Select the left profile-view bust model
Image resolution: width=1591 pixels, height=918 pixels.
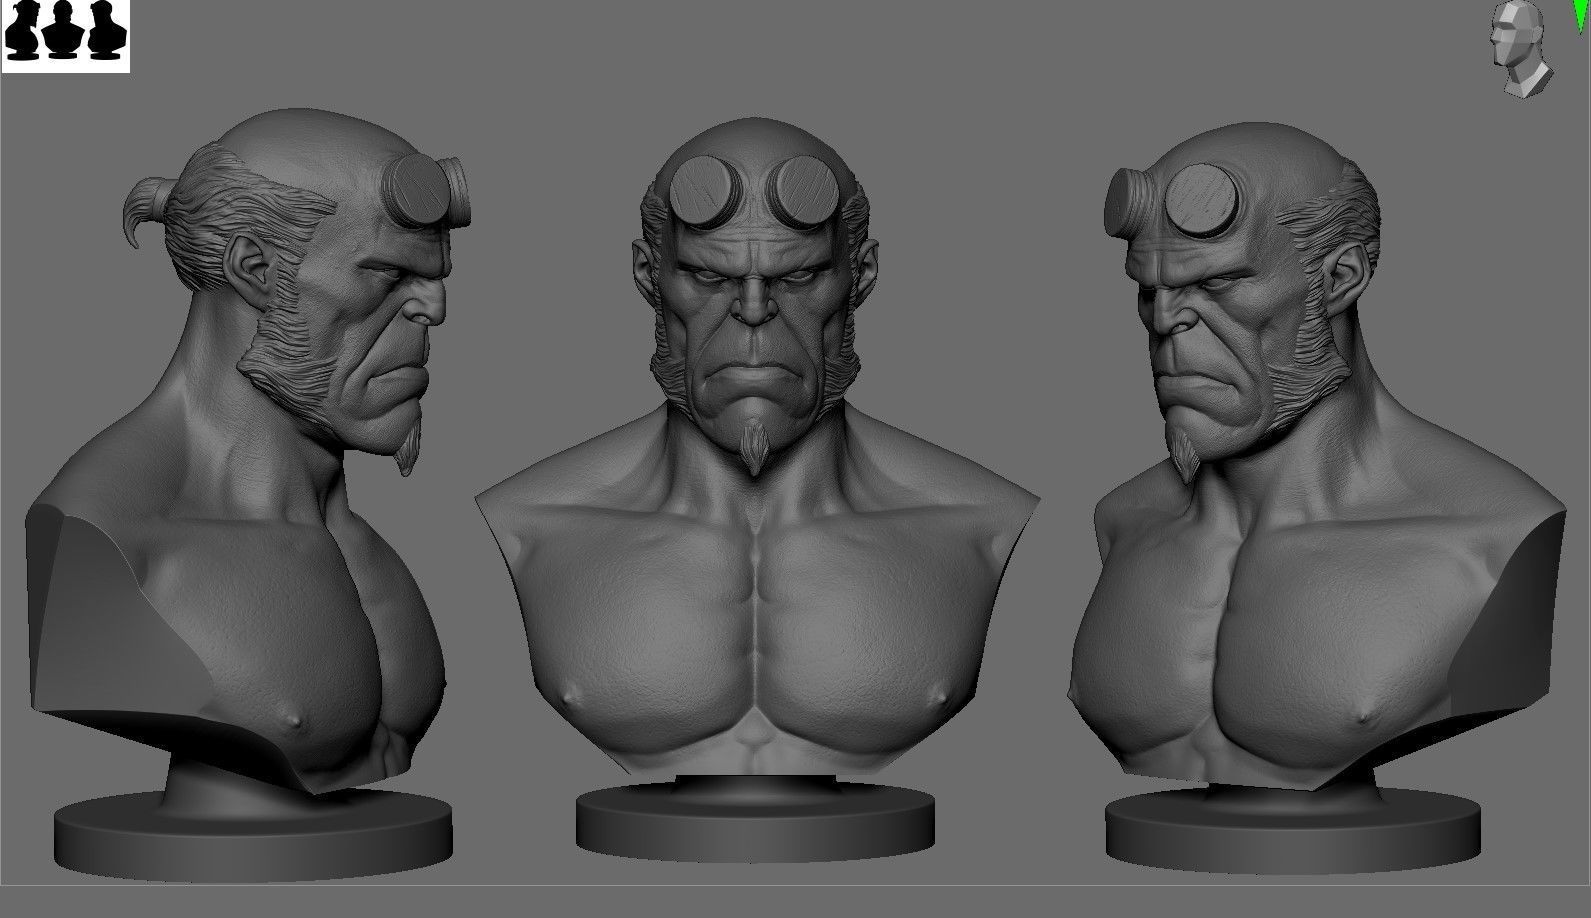238,494
